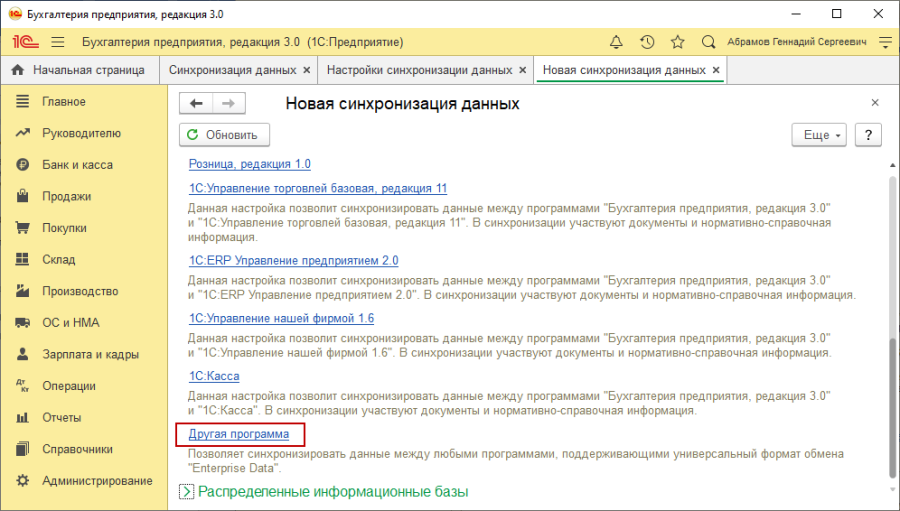This screenshot has height=511, width=900.
Task: Click user name Абрамов Геннадий Сергеевич
Action: 797,42
